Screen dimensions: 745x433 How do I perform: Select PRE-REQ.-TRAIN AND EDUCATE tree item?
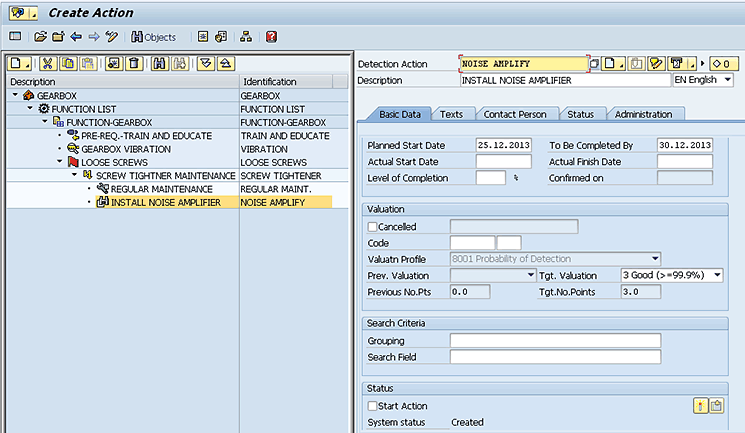tap(146, 136)
